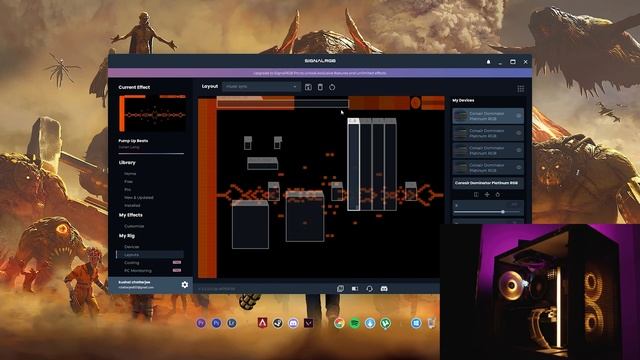This screenshot has height=360, width=640.
Task: Open Steam from the dock
Action: click(x=278, y=323)
